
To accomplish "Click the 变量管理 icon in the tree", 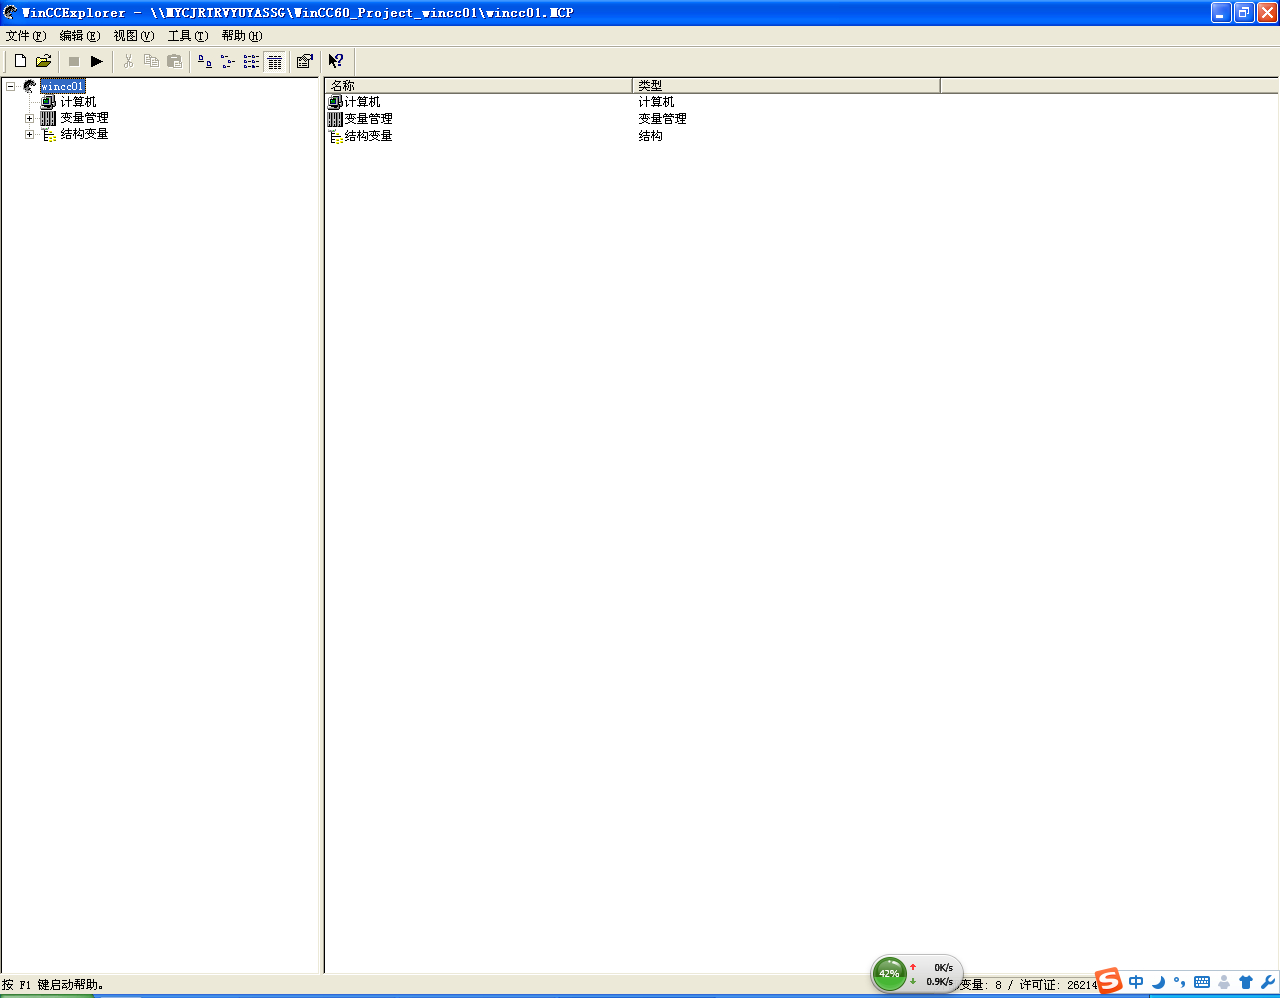I will [x=48, y=118].
